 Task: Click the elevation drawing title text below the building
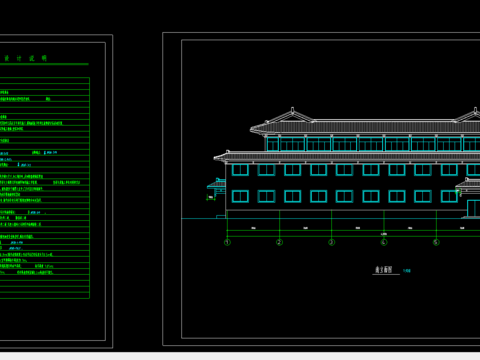384,270
